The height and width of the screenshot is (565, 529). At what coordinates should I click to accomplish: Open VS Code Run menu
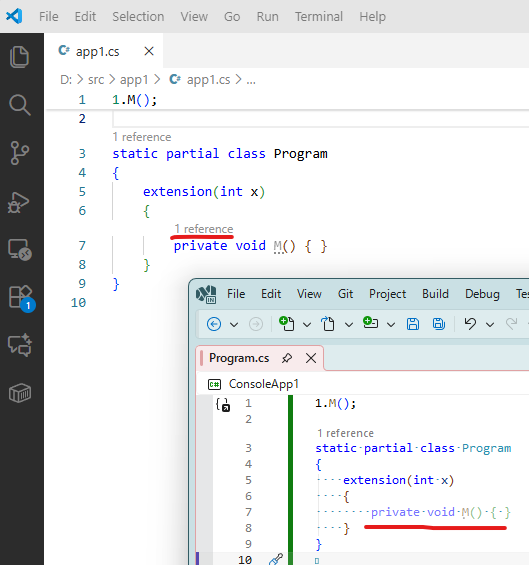pyautogui.click(x=267, y=17)
